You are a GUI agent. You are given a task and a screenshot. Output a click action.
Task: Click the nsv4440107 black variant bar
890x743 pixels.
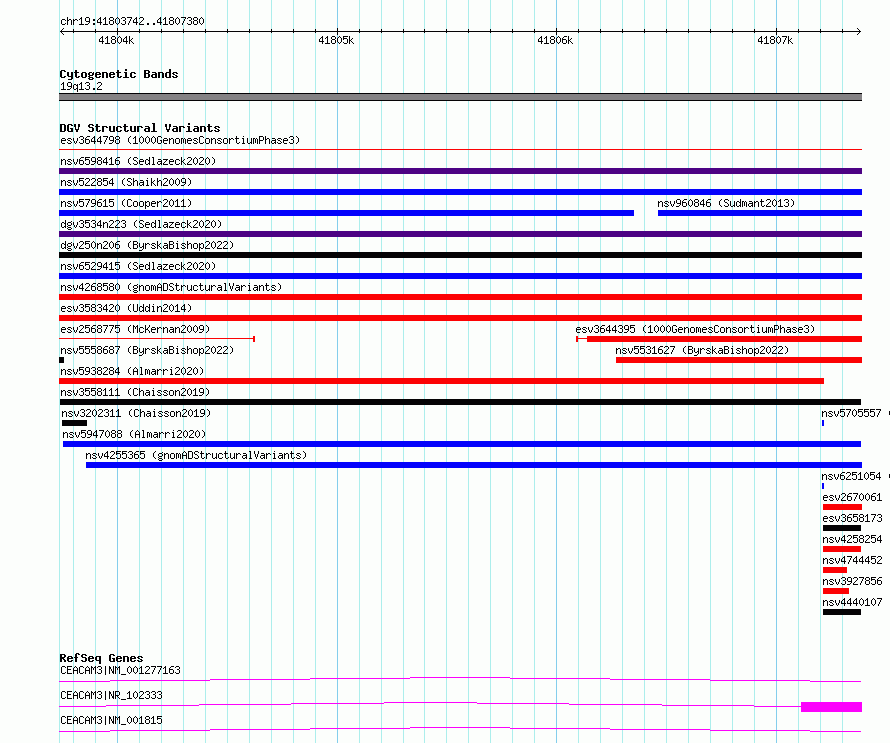[842, 612]
